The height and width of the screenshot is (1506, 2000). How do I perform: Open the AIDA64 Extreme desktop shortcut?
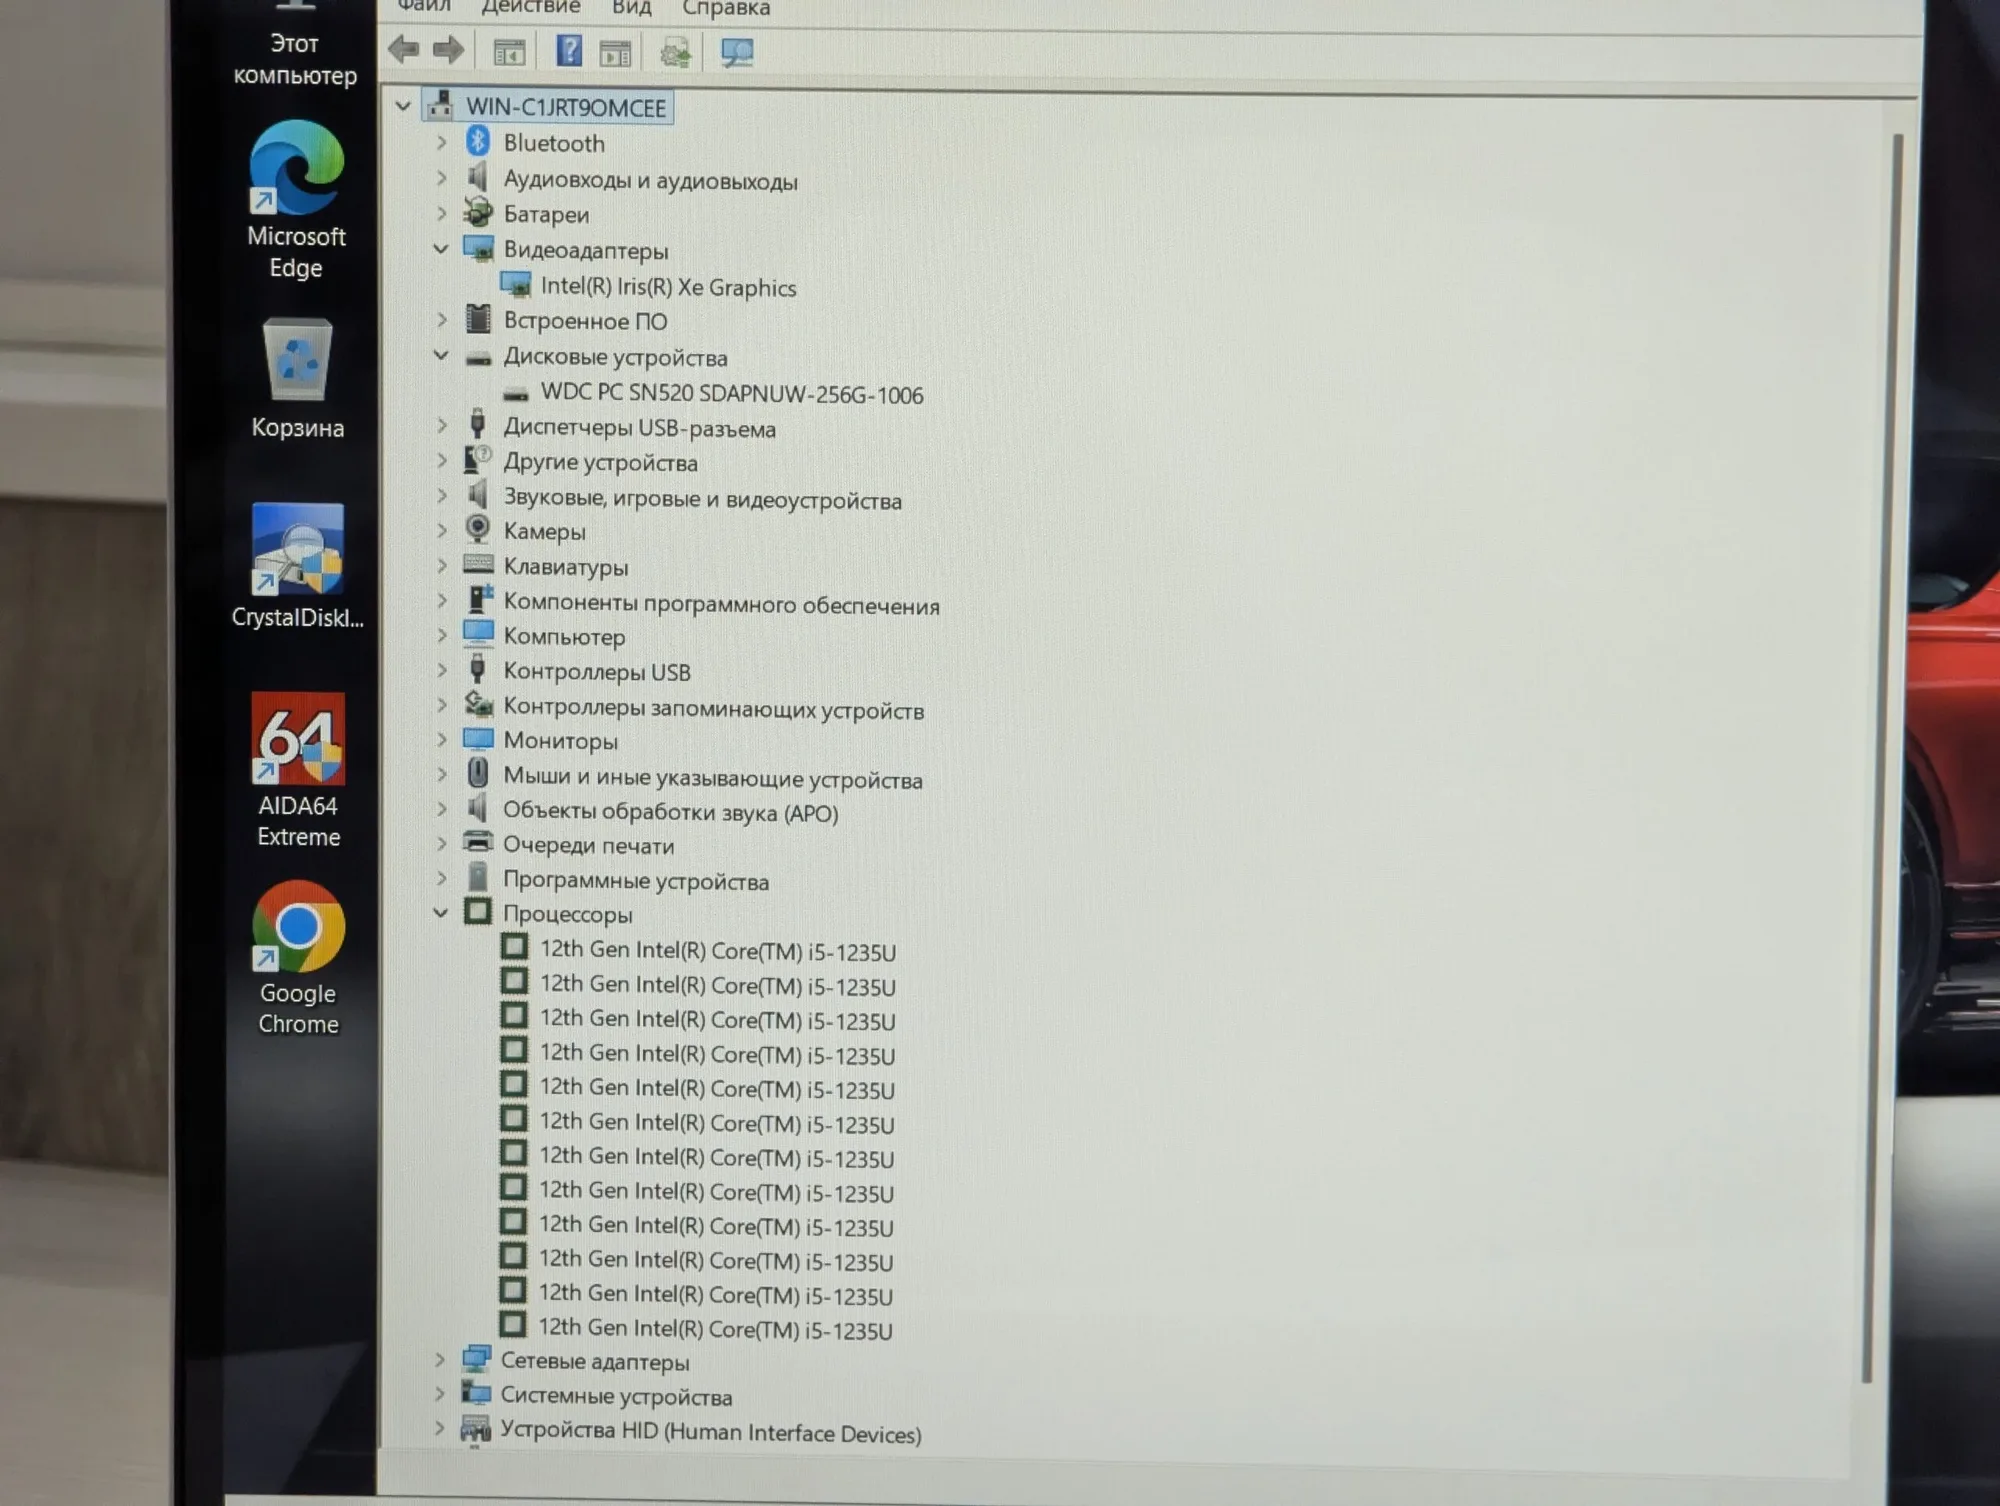coord(298,770)
